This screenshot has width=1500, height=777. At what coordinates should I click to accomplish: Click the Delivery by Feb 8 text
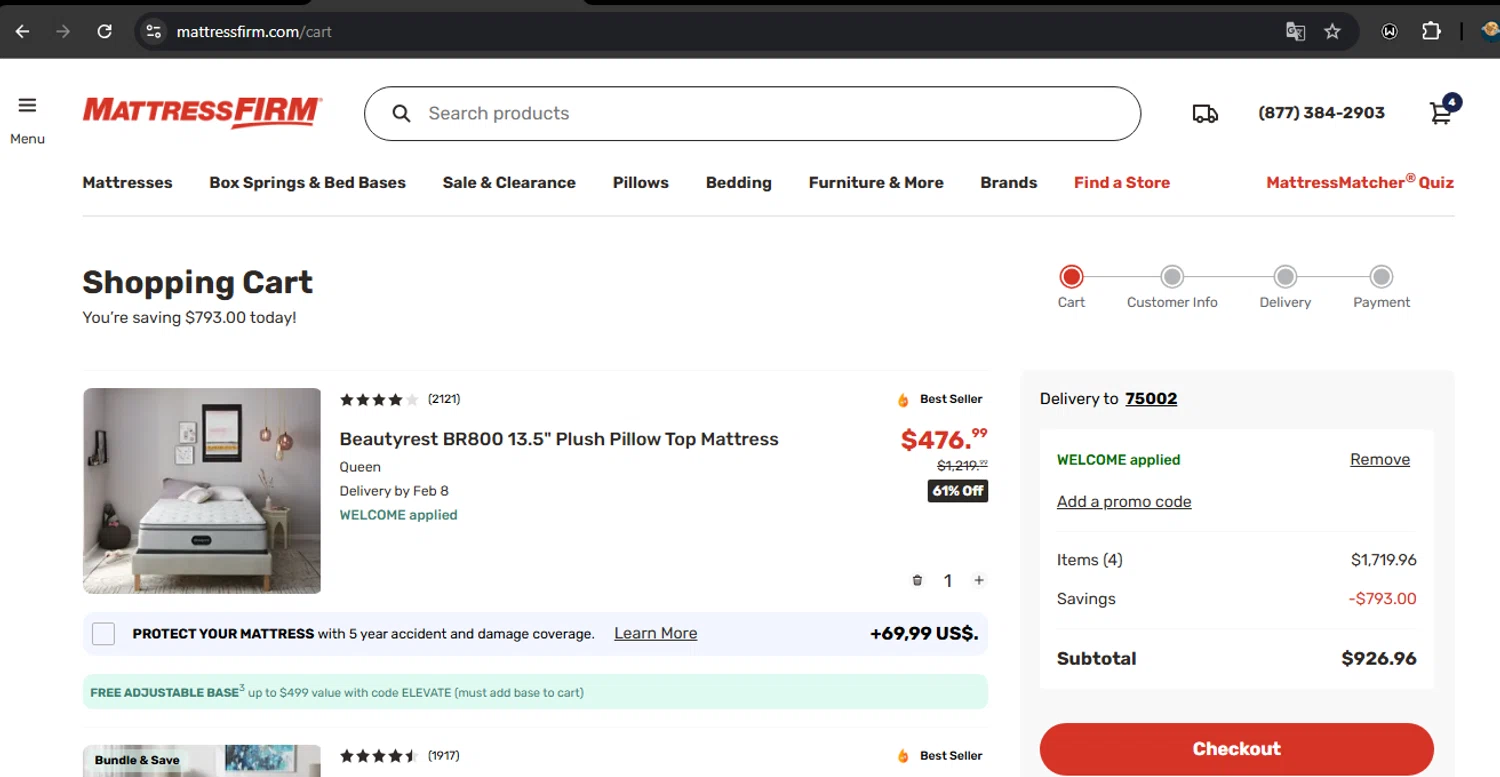[x=394, y=491]
